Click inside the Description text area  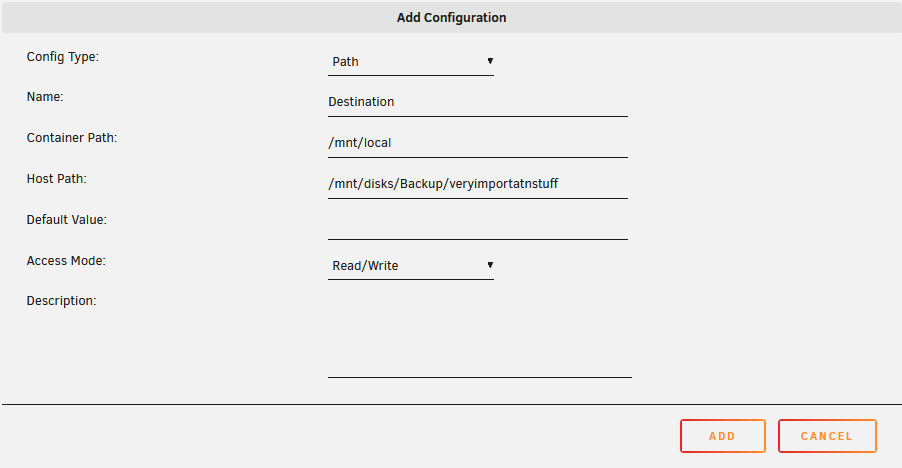480,335
